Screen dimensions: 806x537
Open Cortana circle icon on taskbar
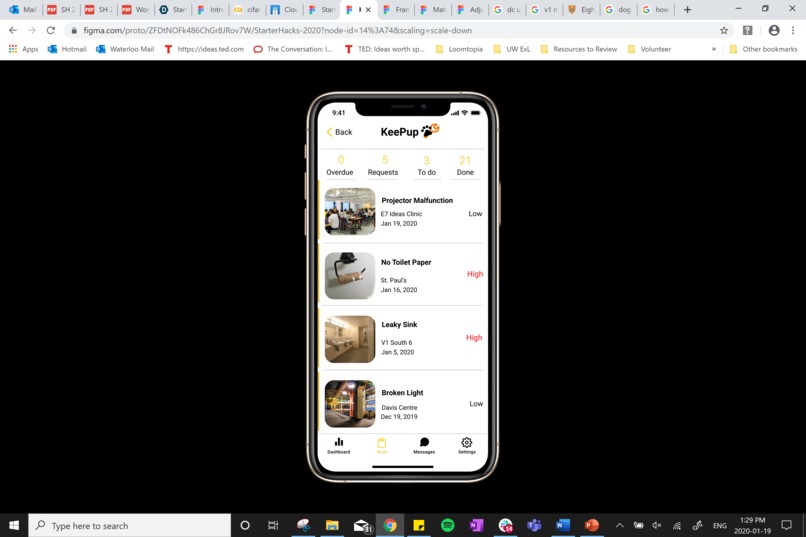click(x=245, y=525)
